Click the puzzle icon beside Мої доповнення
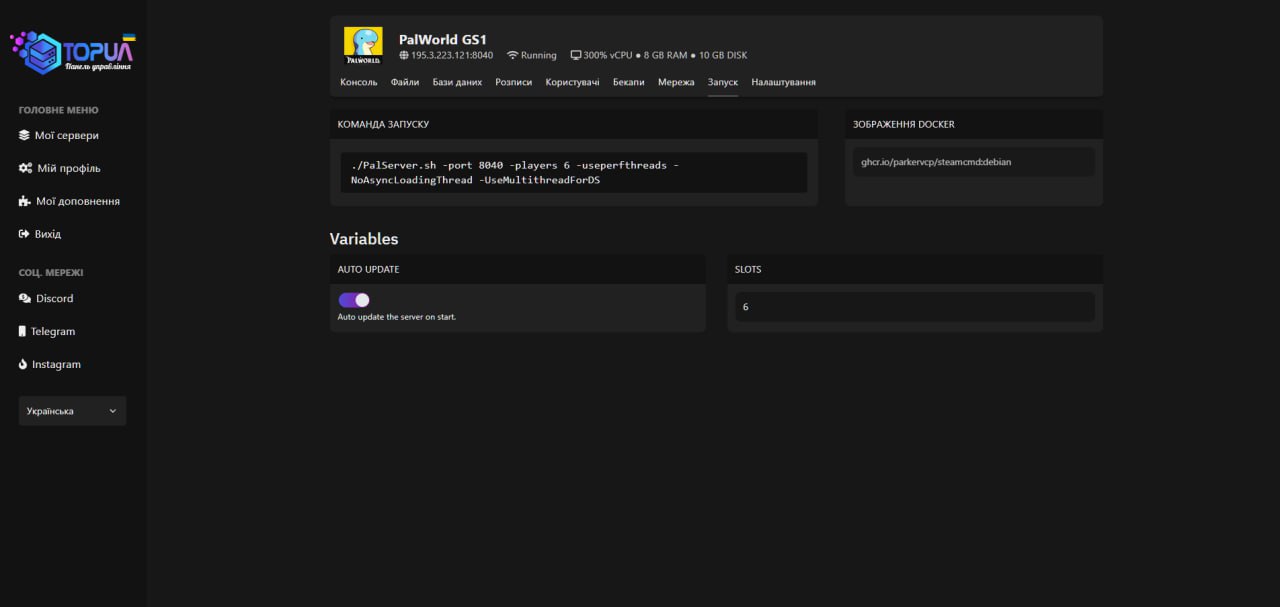 click(25, 201)
